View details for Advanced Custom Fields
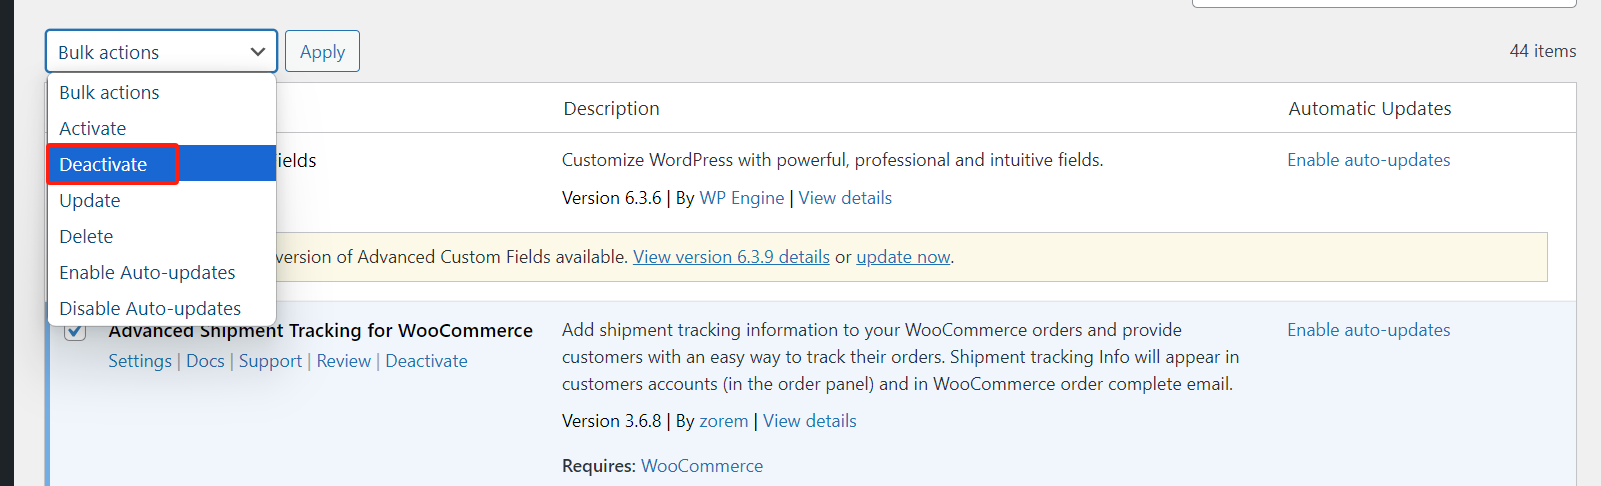 point(845,198)
